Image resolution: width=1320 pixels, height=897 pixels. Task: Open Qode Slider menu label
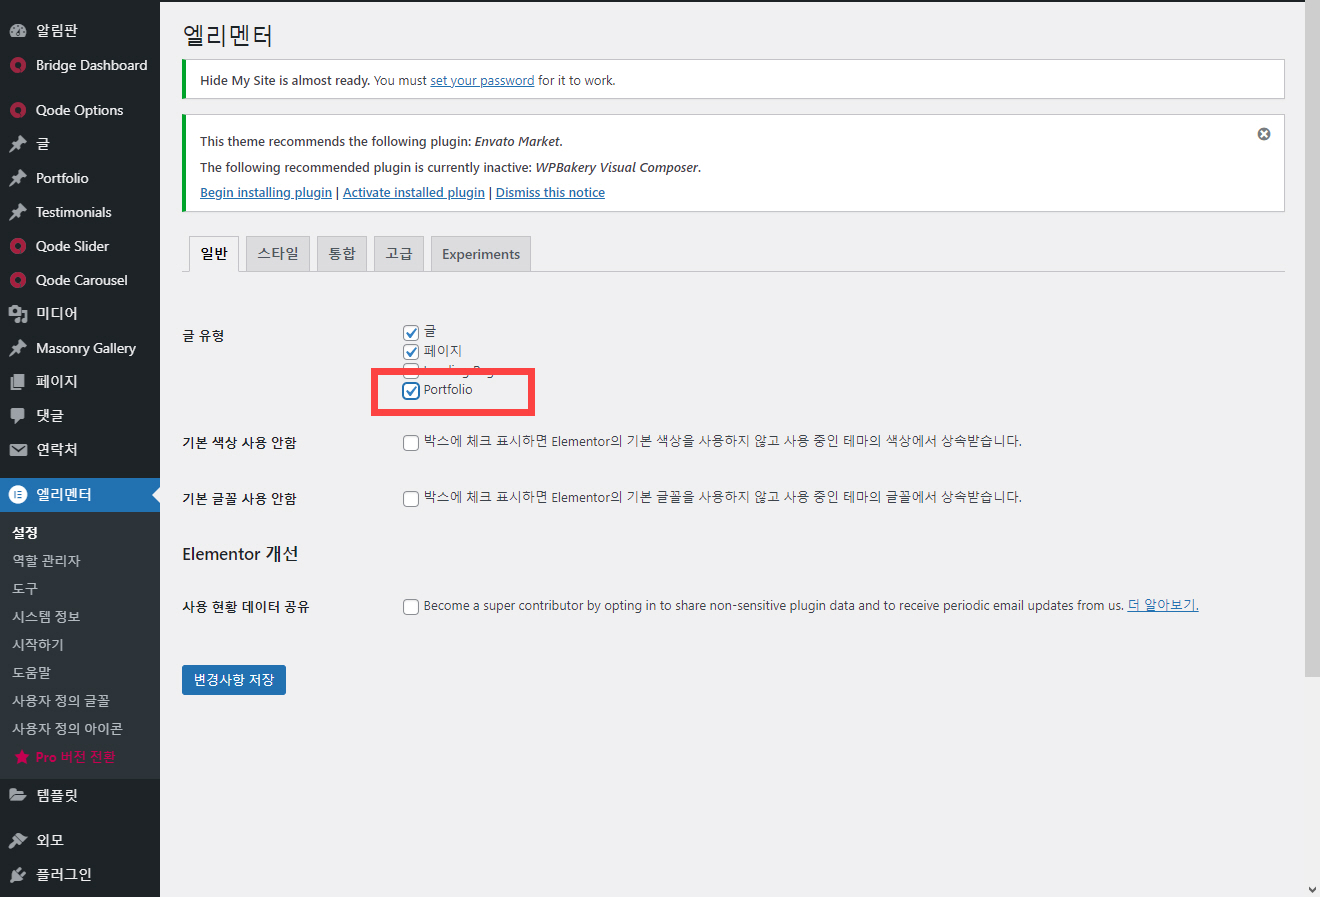click(x=72, y=246)
